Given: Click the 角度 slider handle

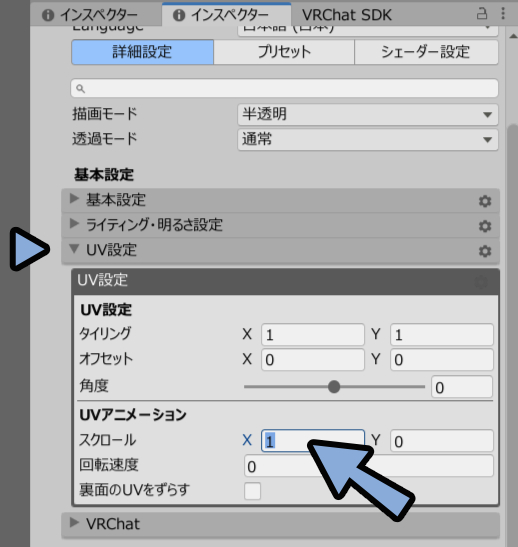Looking at the screenshot, I should [334, 387].
